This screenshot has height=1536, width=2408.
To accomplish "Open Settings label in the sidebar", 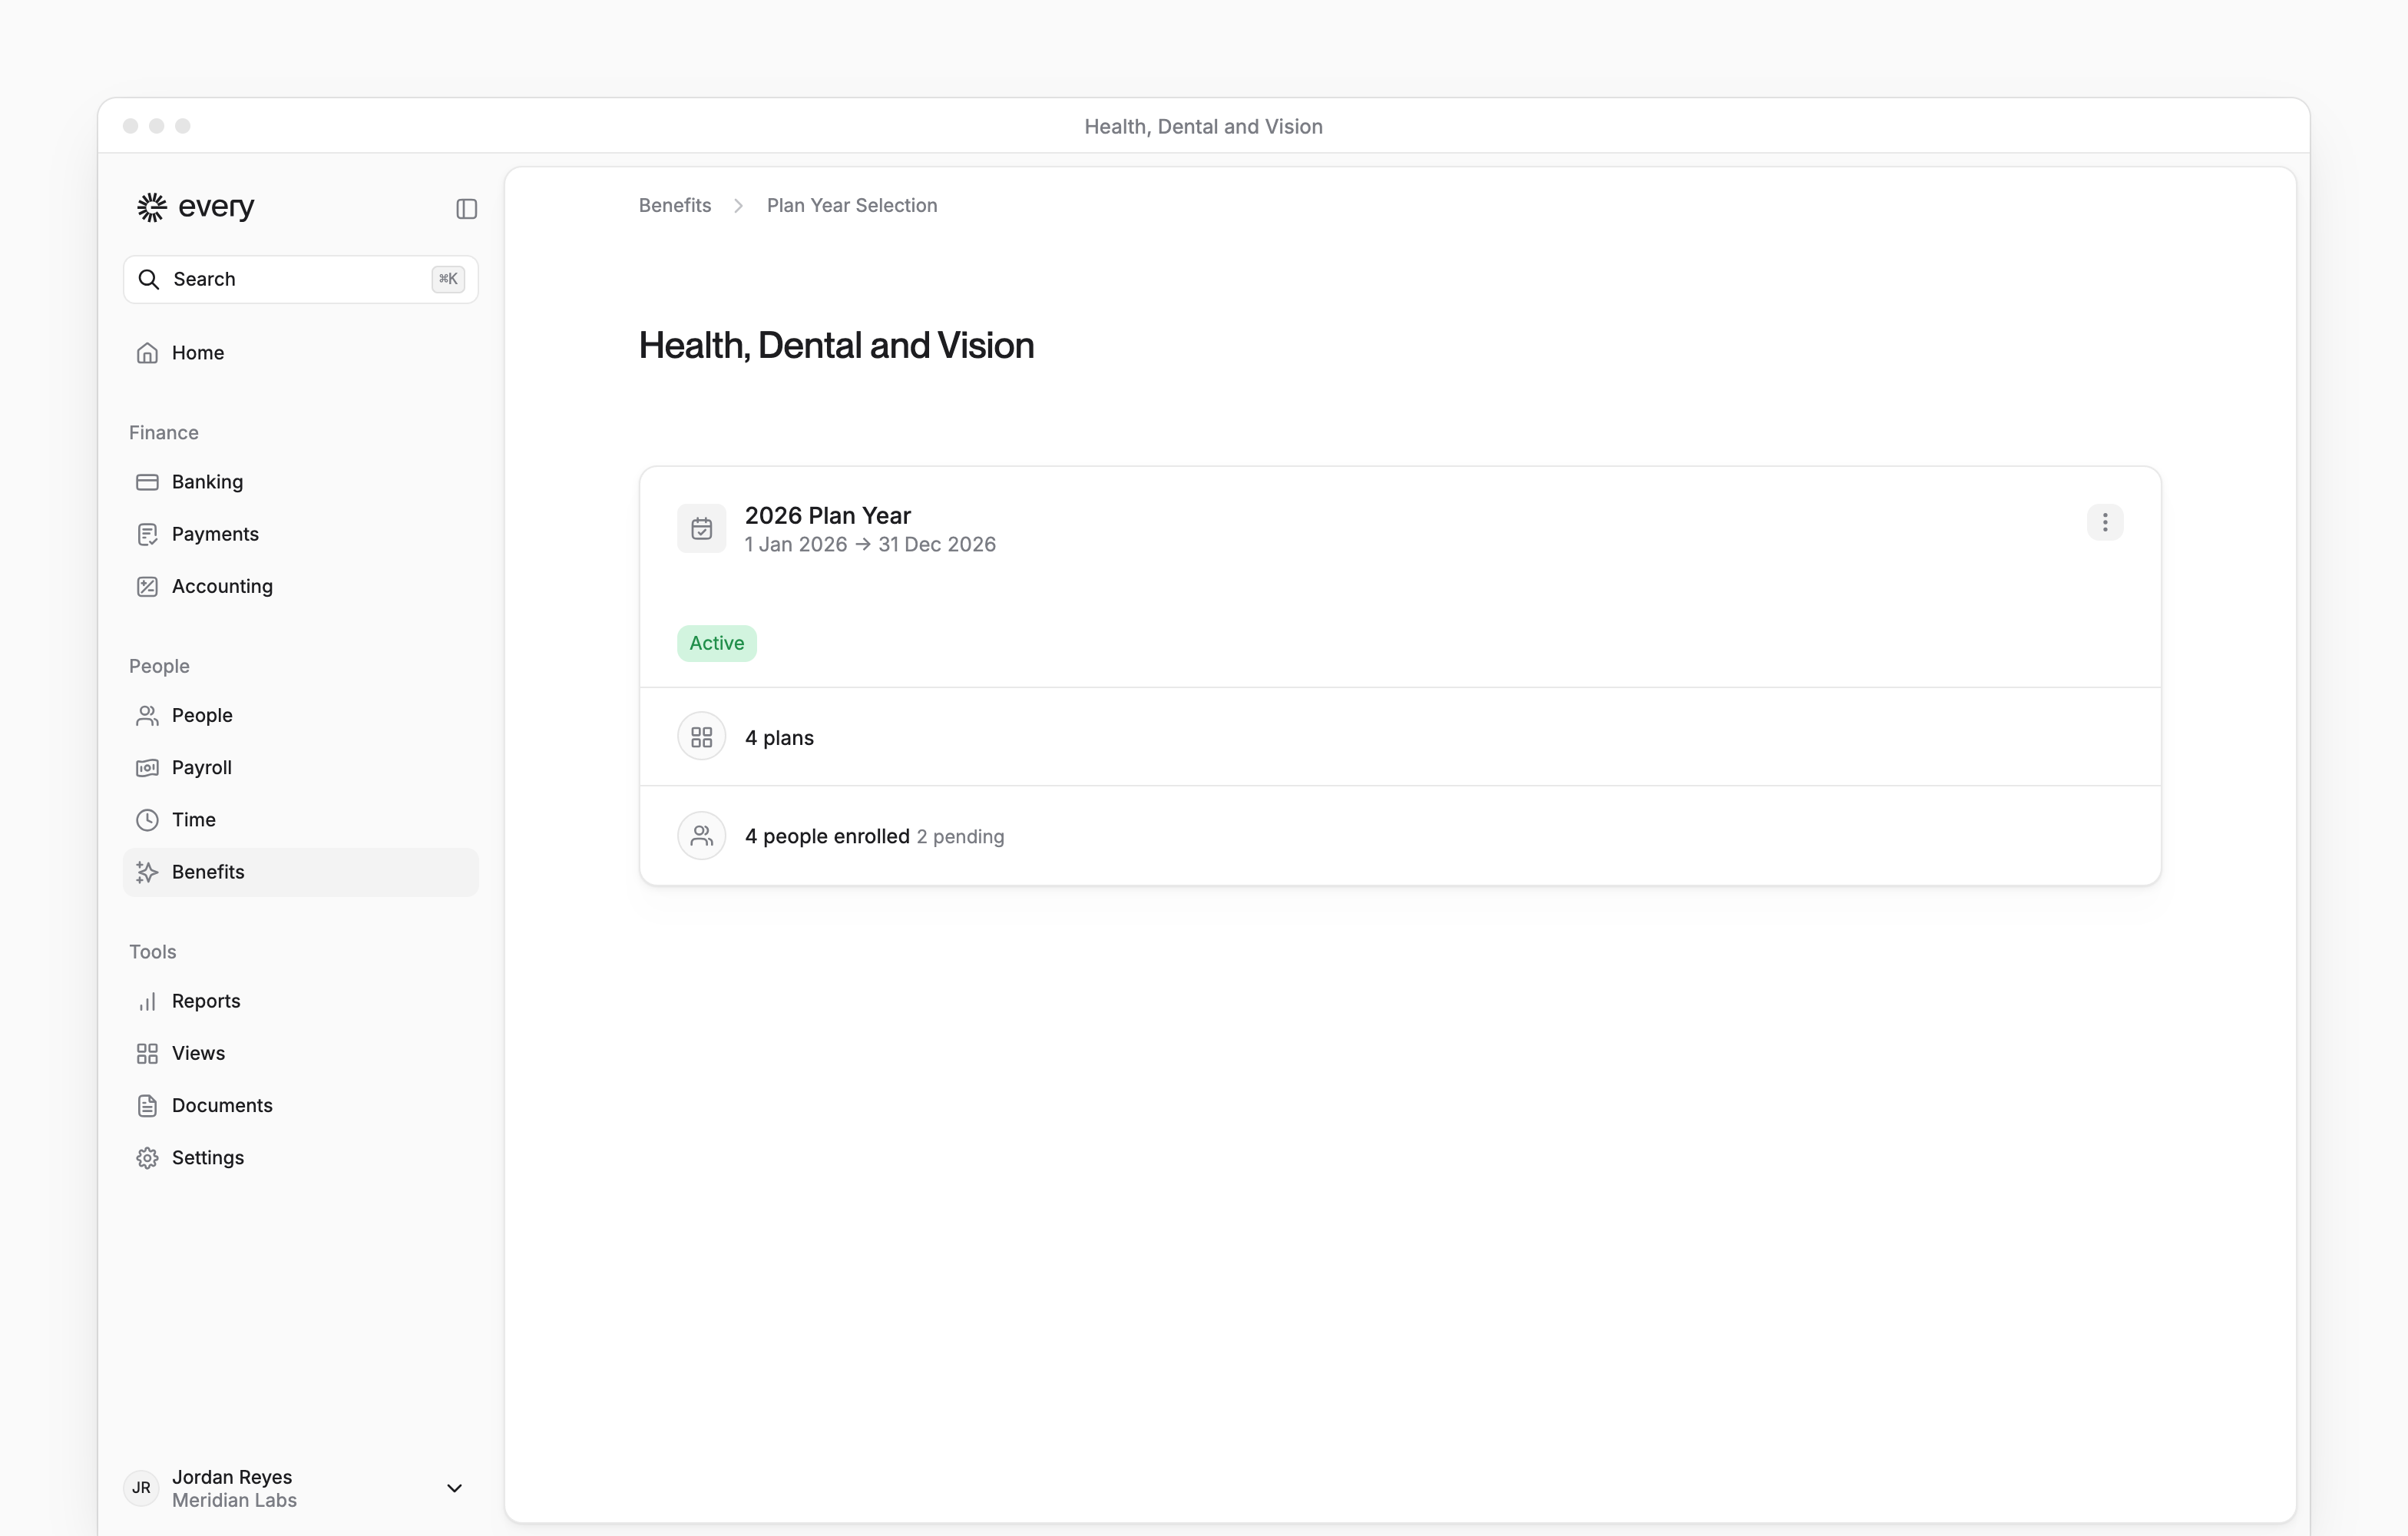I will click(x=208, y=1157).
